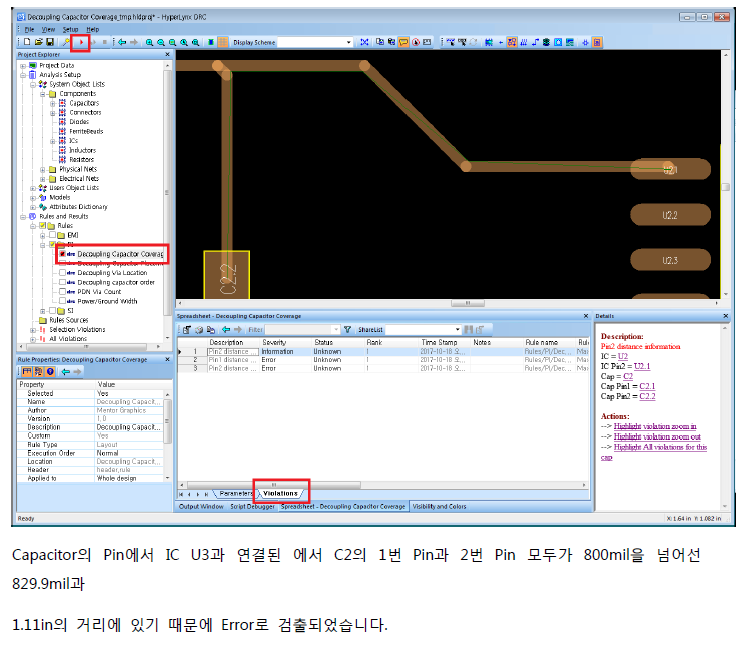742x651 pixels.
Task: Check the Power/Ground Width rule checkbox
Action: pos(62,300)
